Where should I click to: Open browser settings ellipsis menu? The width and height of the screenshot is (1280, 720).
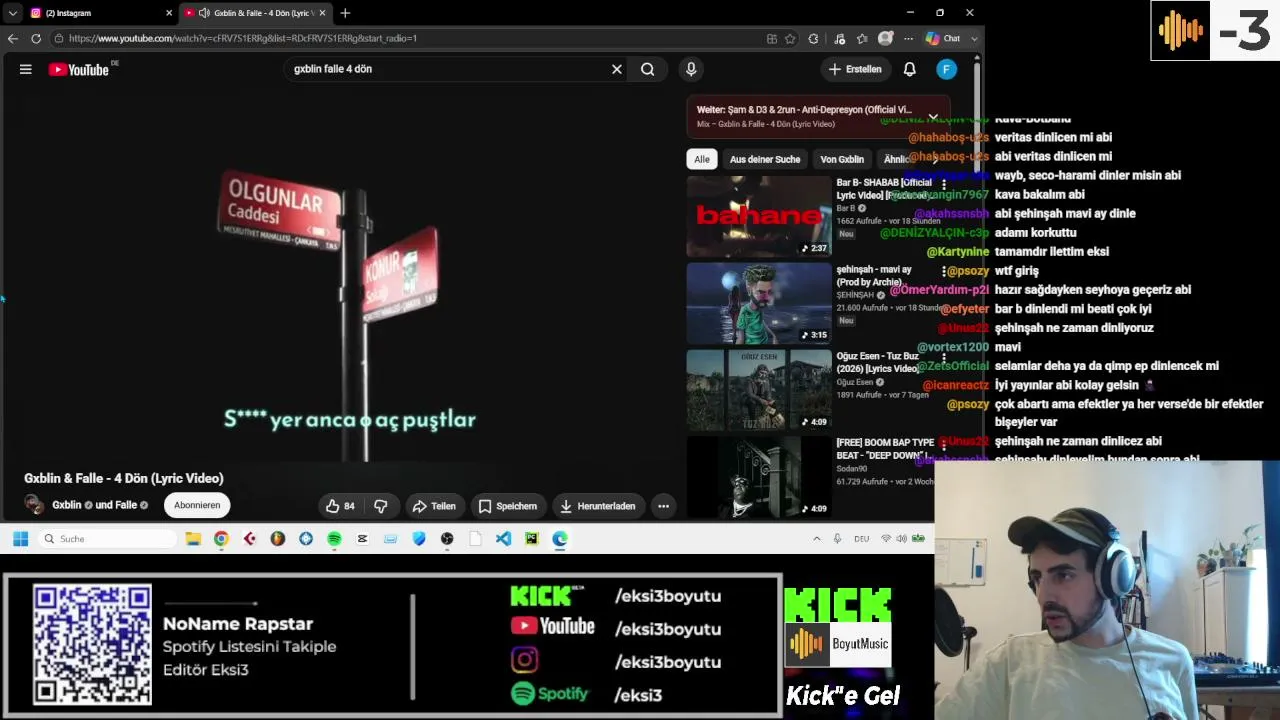click(x=908, y=38)
